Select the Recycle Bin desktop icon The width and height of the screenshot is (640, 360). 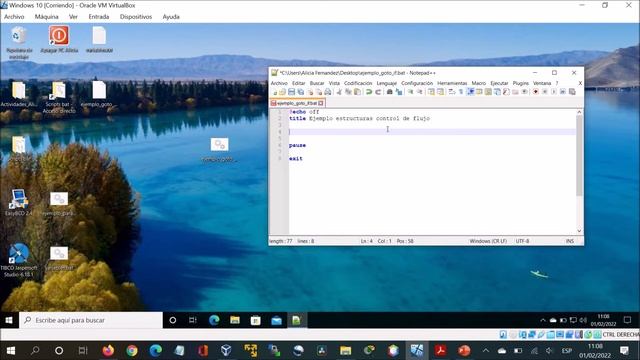click(x=19, y=42)
